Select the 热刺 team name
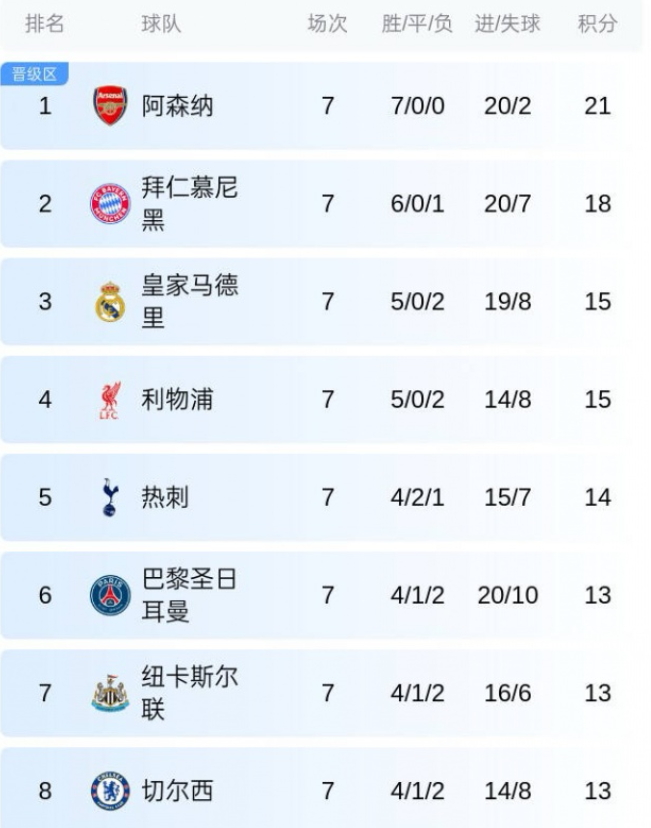651x828 pixels. pyautogui.click(x=165, y=497)
